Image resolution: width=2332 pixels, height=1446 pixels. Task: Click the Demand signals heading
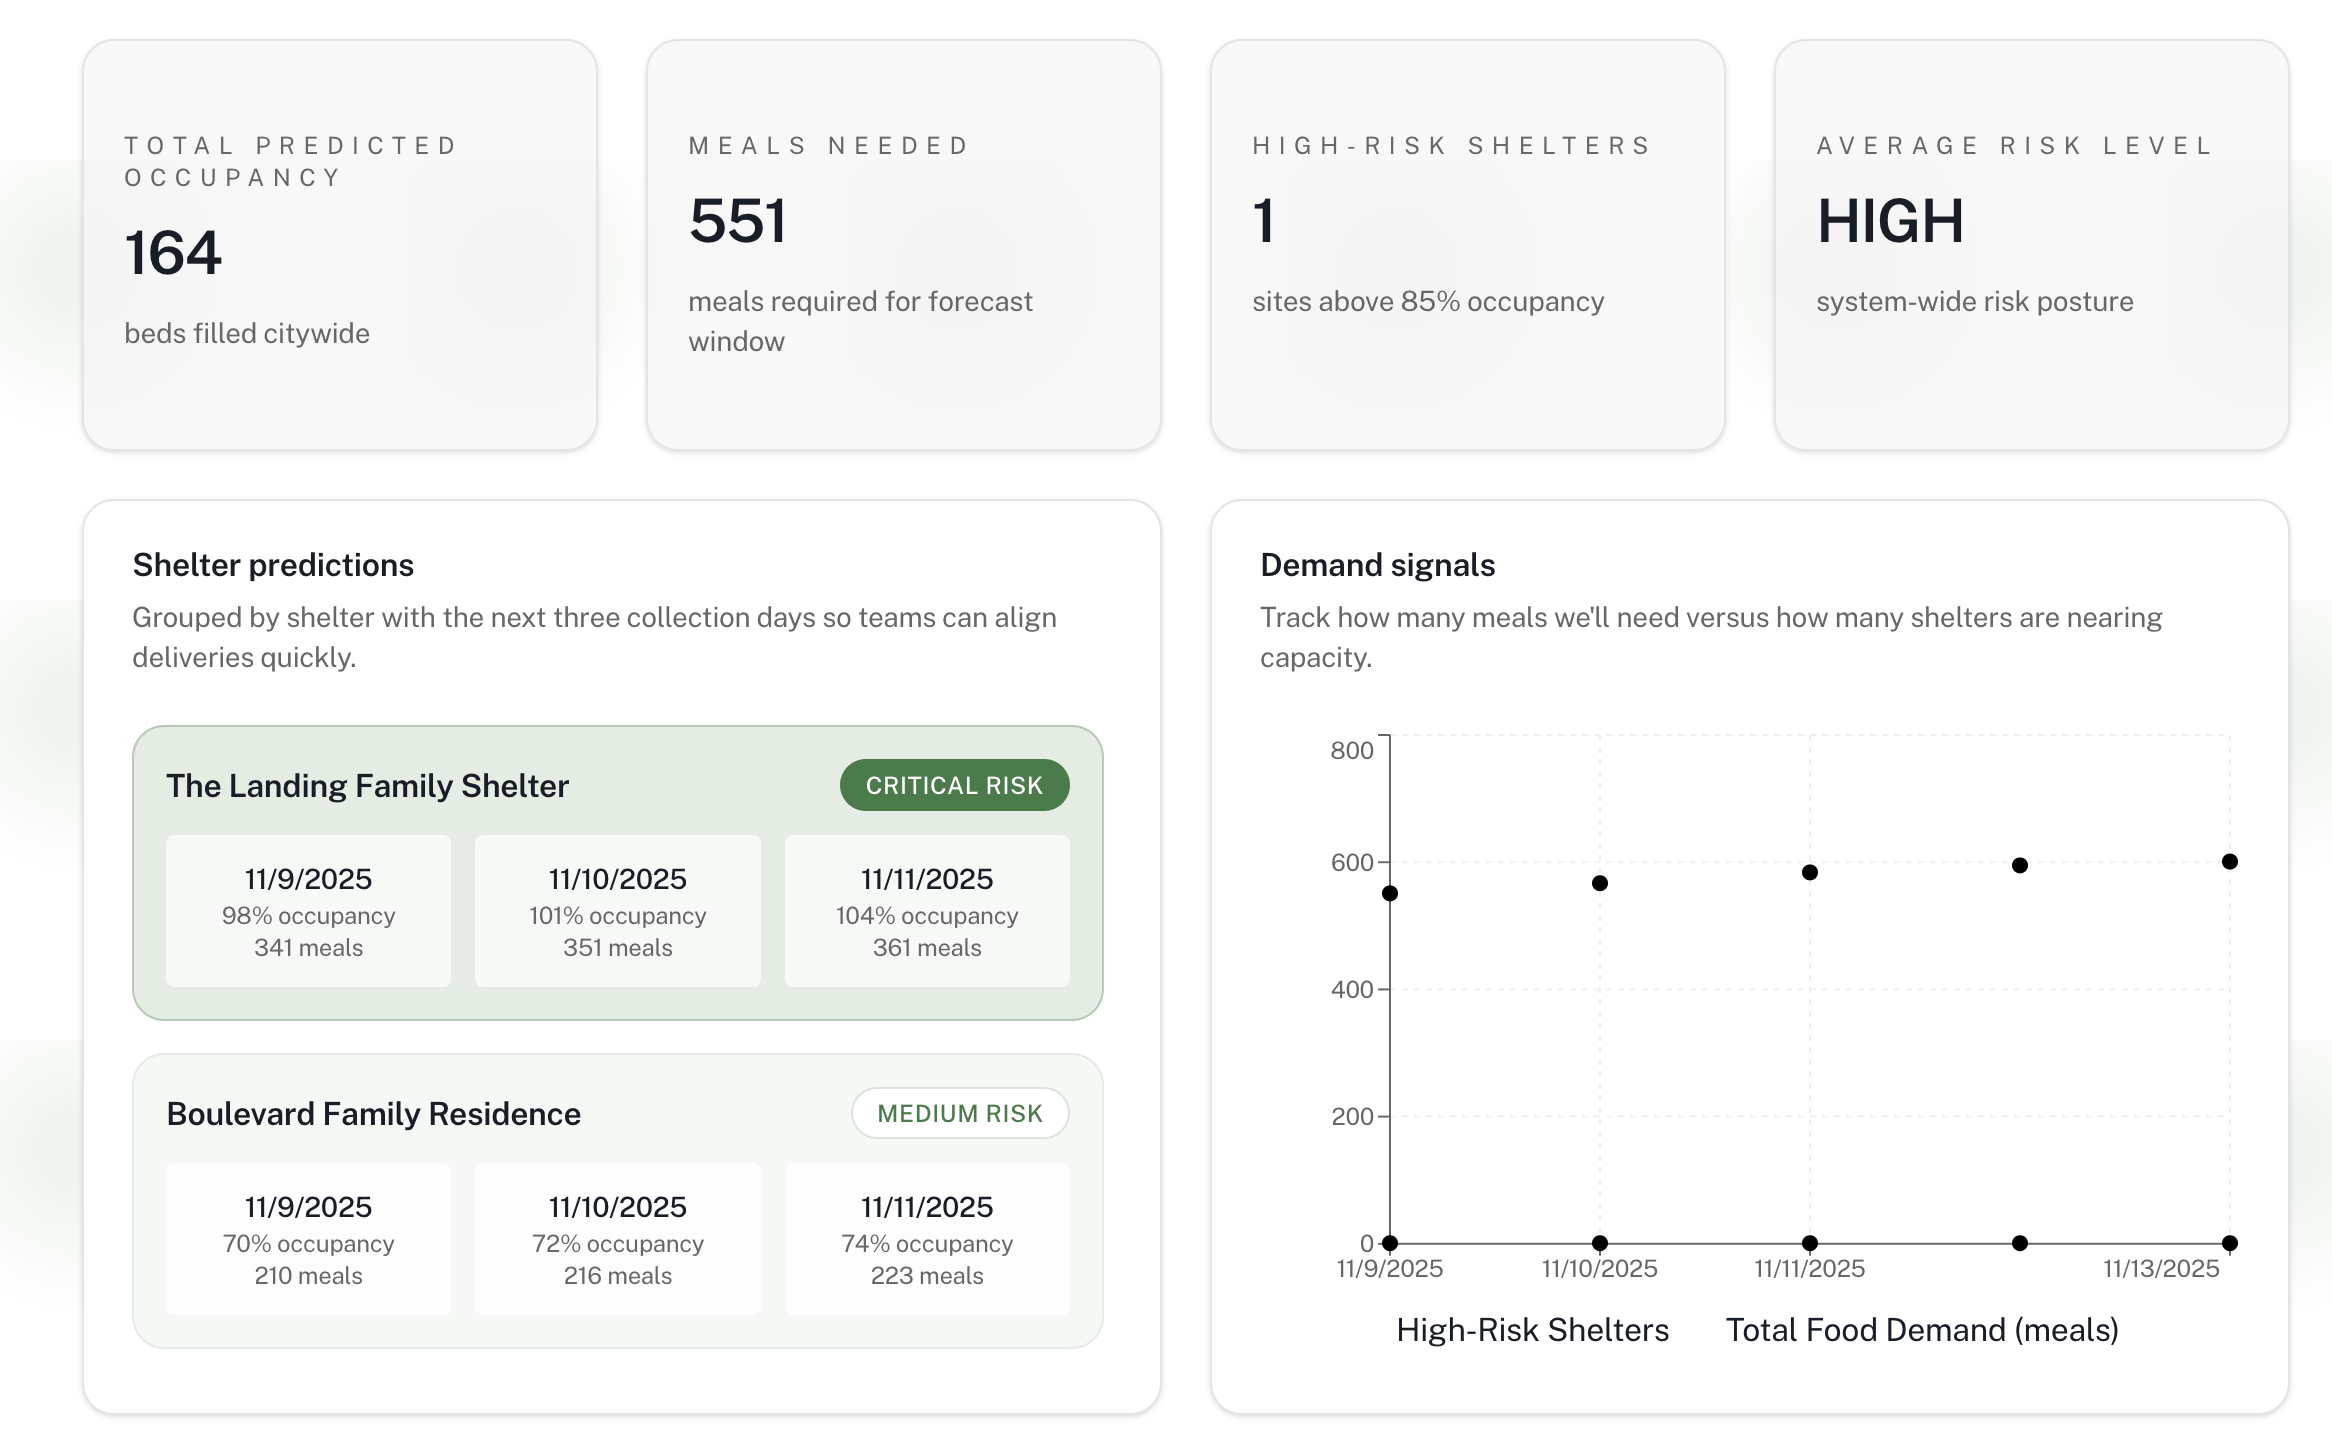click(1377, 565)
